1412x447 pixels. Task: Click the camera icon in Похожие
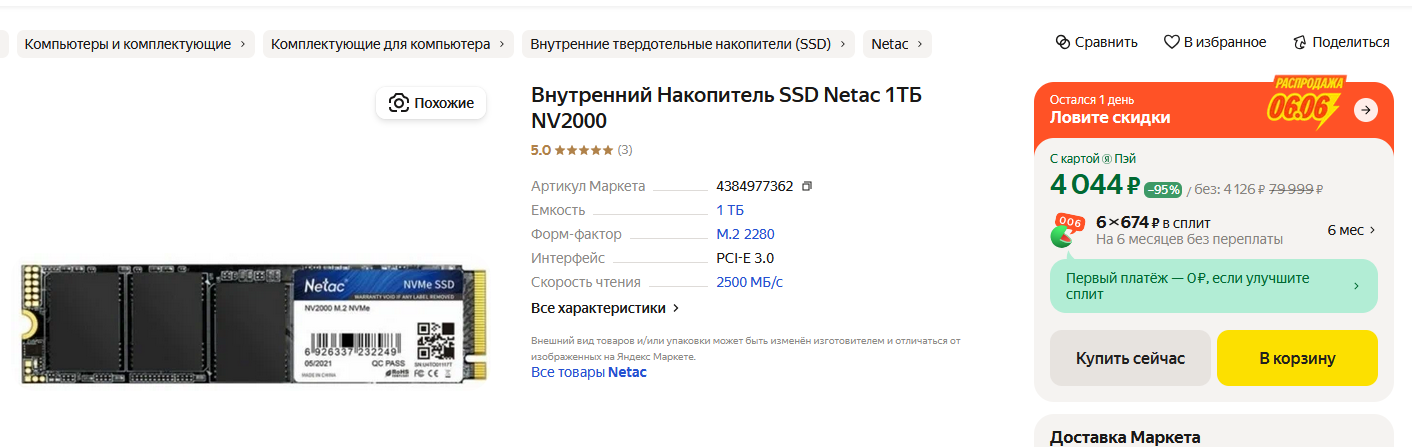tap(399, 103)
